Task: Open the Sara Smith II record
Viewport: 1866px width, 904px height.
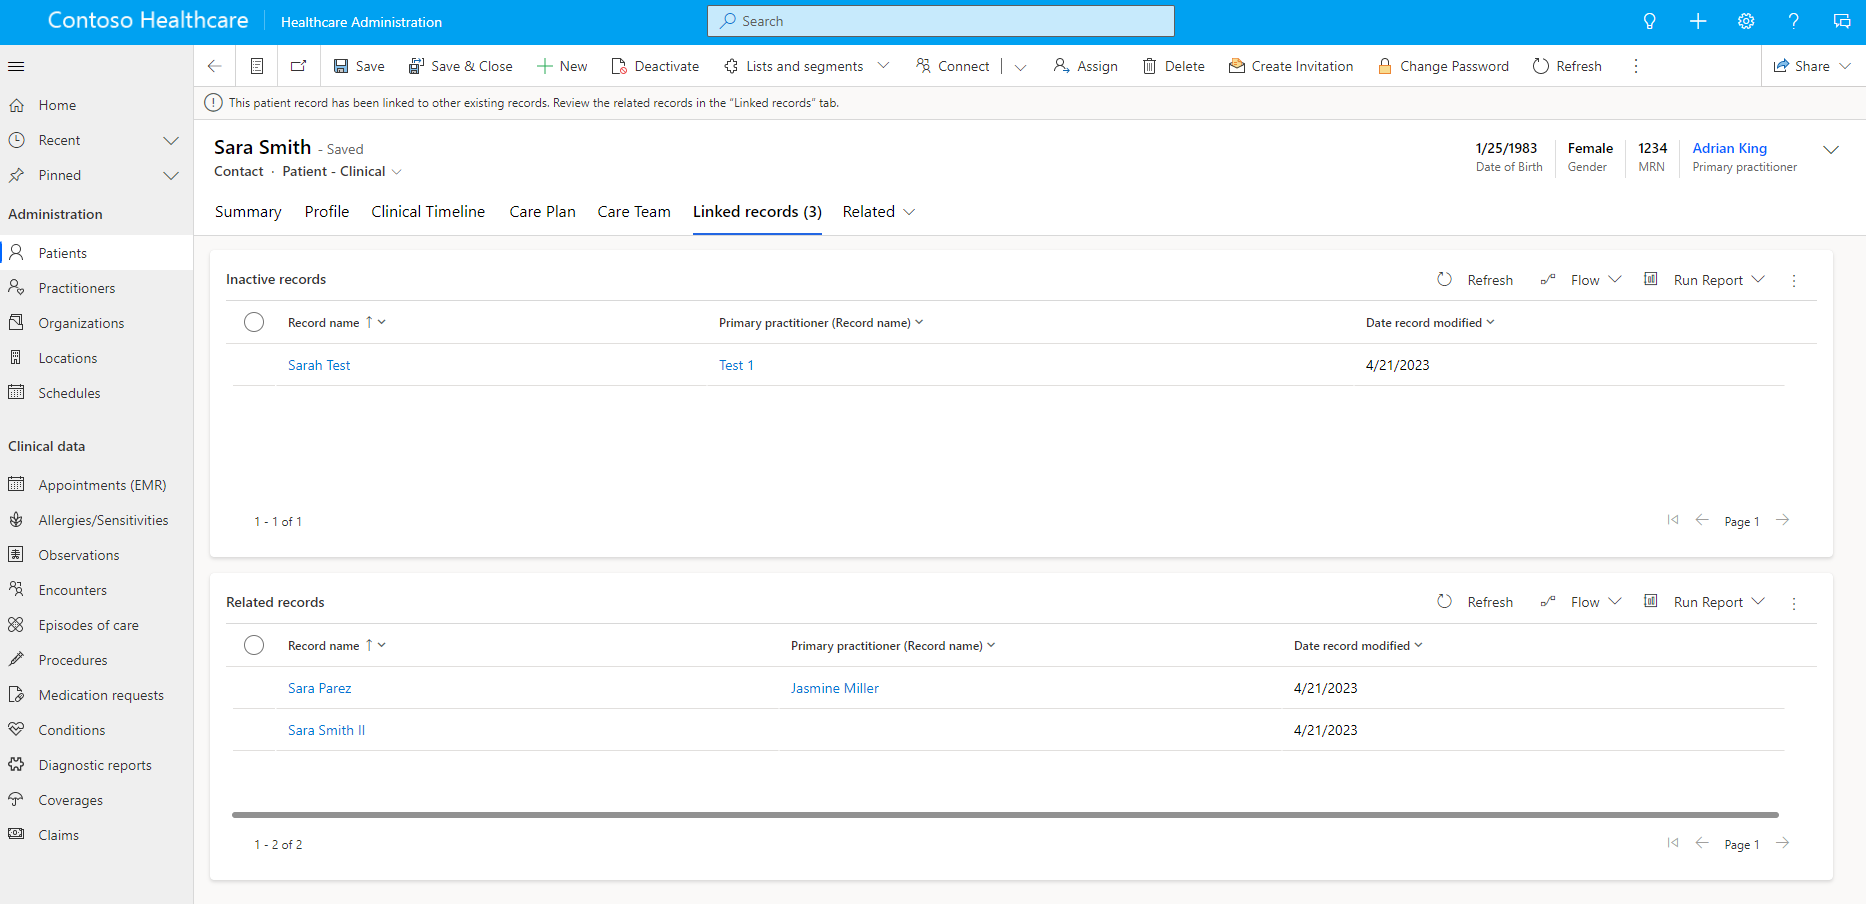Action: point(326,730)
